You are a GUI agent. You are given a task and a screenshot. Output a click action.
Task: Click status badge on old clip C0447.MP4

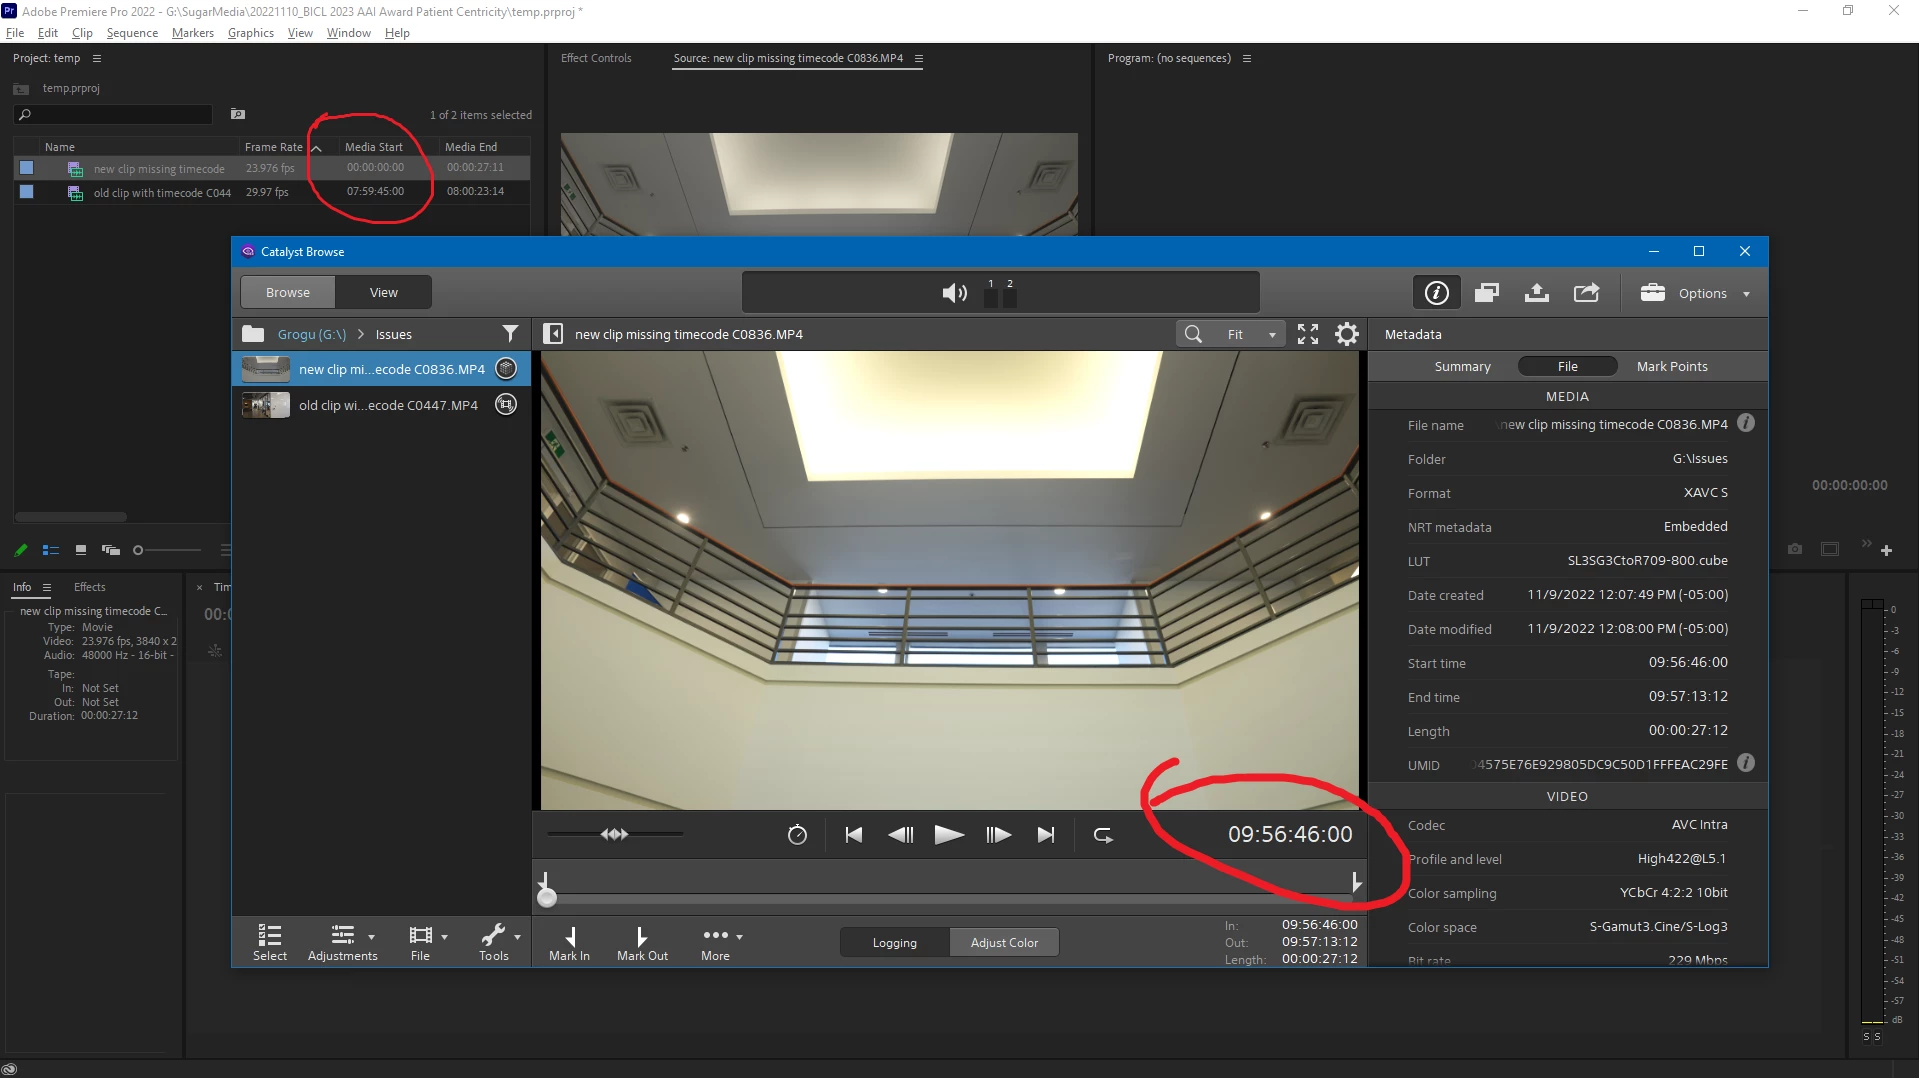(507, 405)
